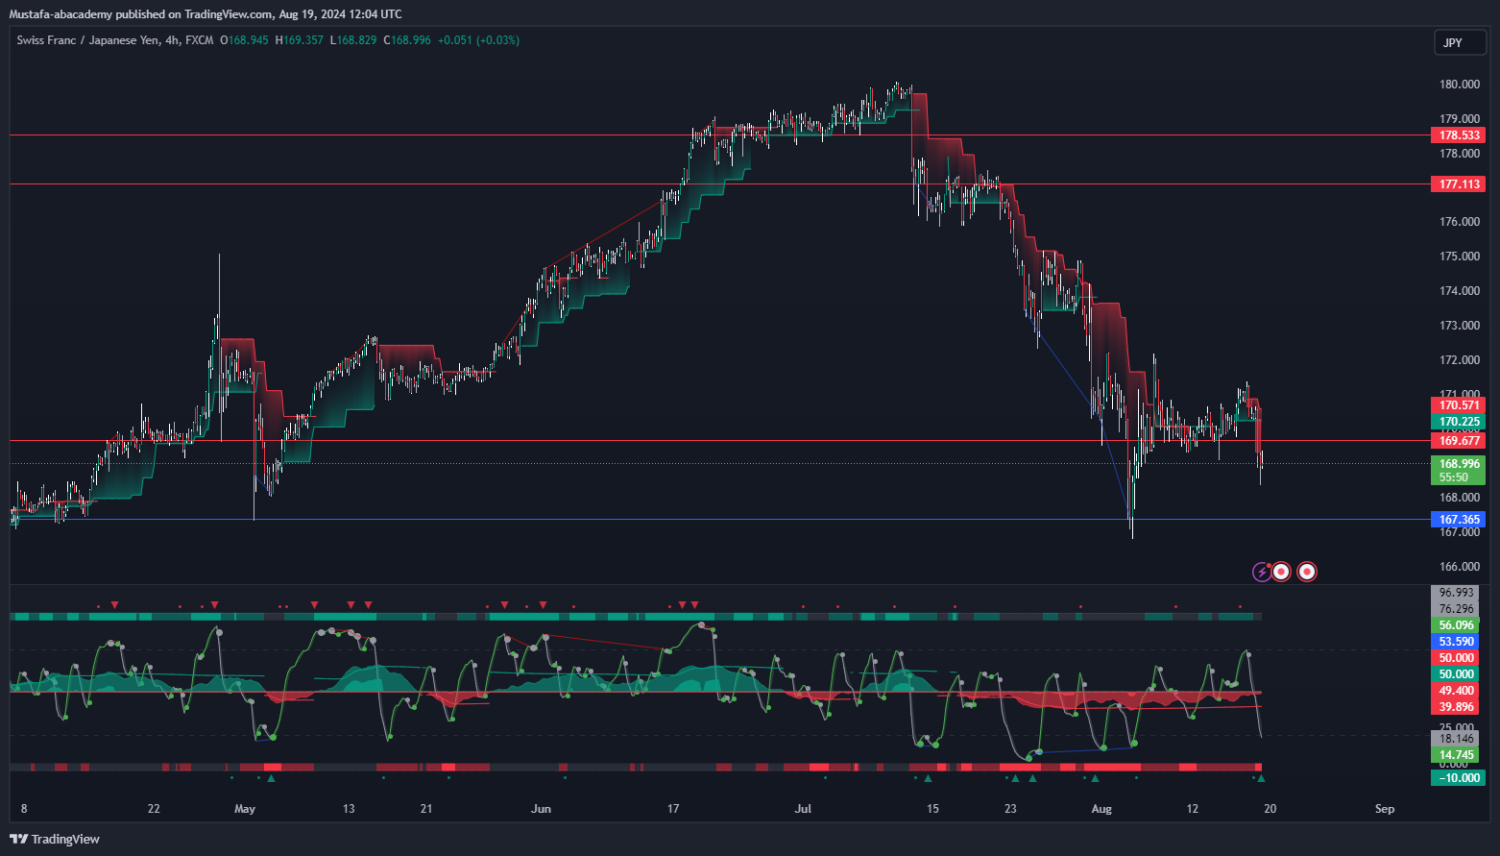Select the 178.533 red price label
The width and height of the screenshot is (1500, 856).
(1458, 135)
